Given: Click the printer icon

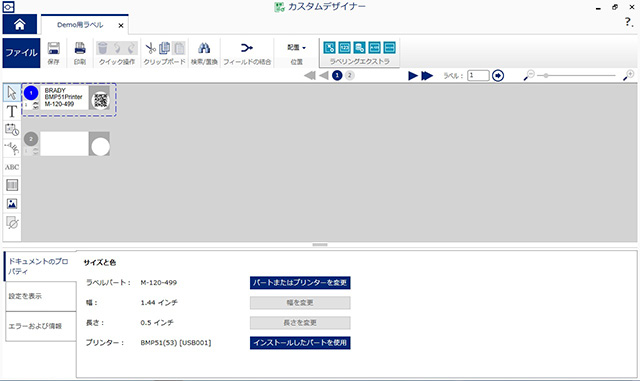Looking at the screenshot, I should click(x=80, y=48).
